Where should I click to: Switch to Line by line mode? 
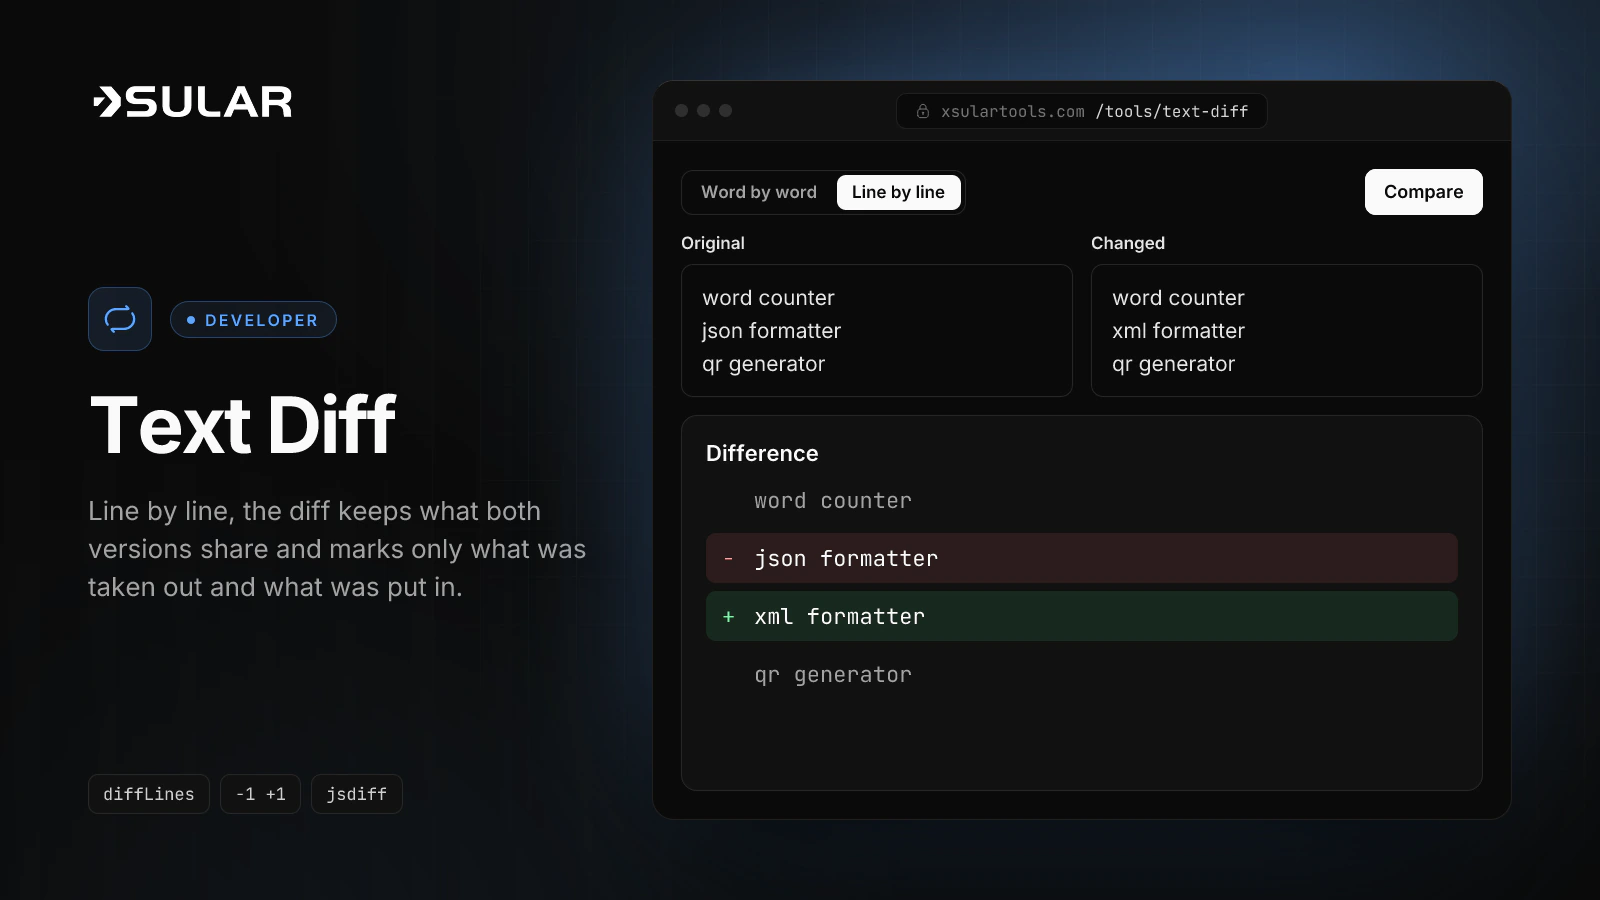898,192
